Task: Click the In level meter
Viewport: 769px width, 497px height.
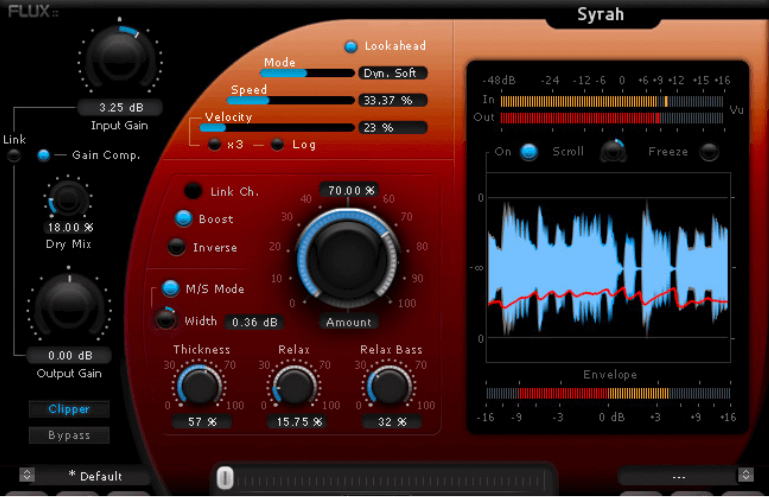Action: tap(612, 102)
